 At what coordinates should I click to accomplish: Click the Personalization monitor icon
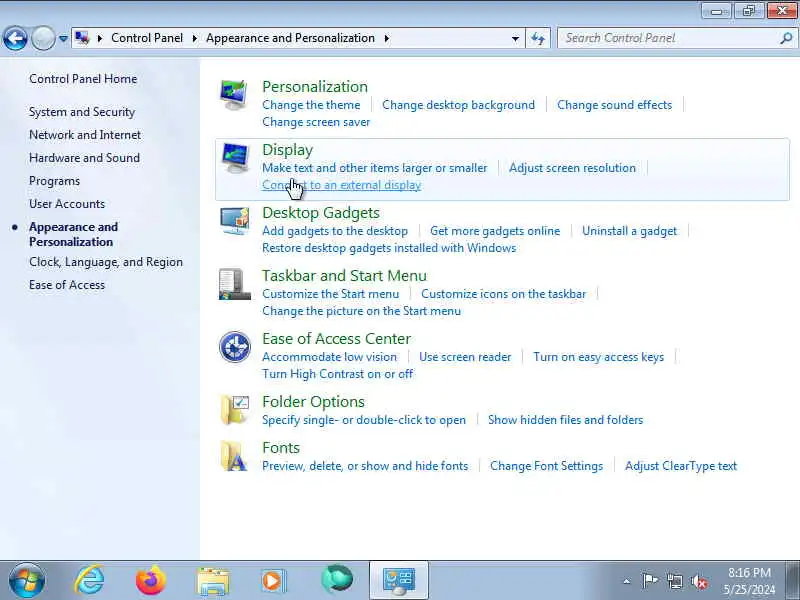234,95
